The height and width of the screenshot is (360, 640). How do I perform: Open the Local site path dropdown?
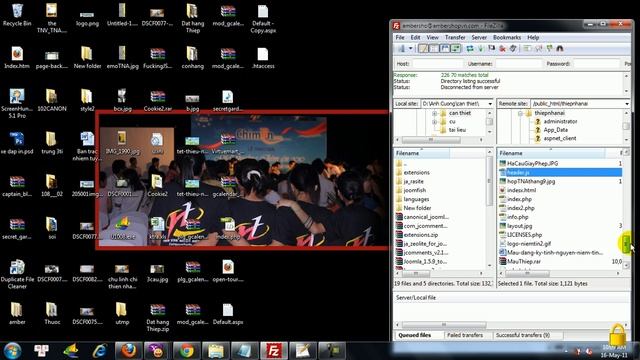(490, 104)
